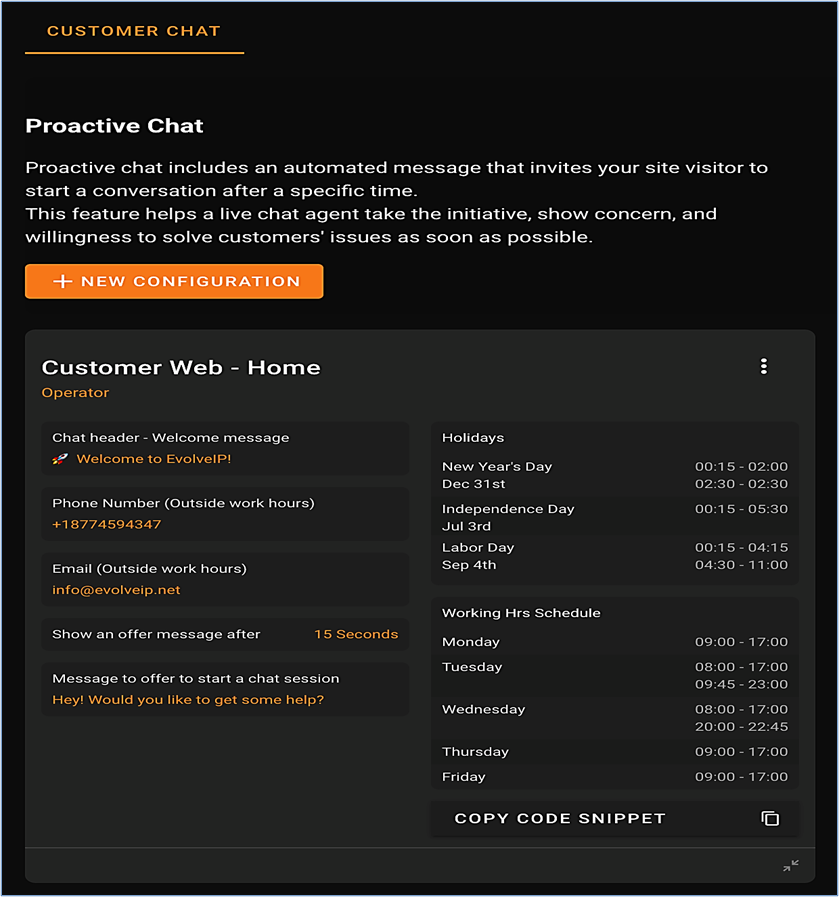Click the rocket icon in the welcome message
The height and width of the screenshot is (897, 839).
[60, 459]
